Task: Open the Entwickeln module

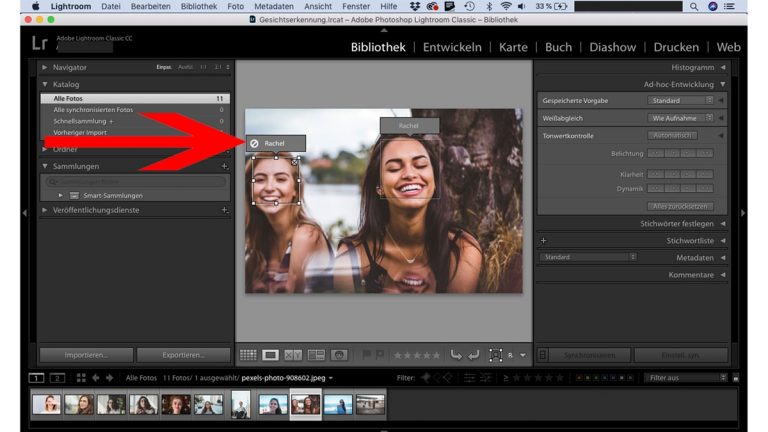Action: [x=452, y=47]
